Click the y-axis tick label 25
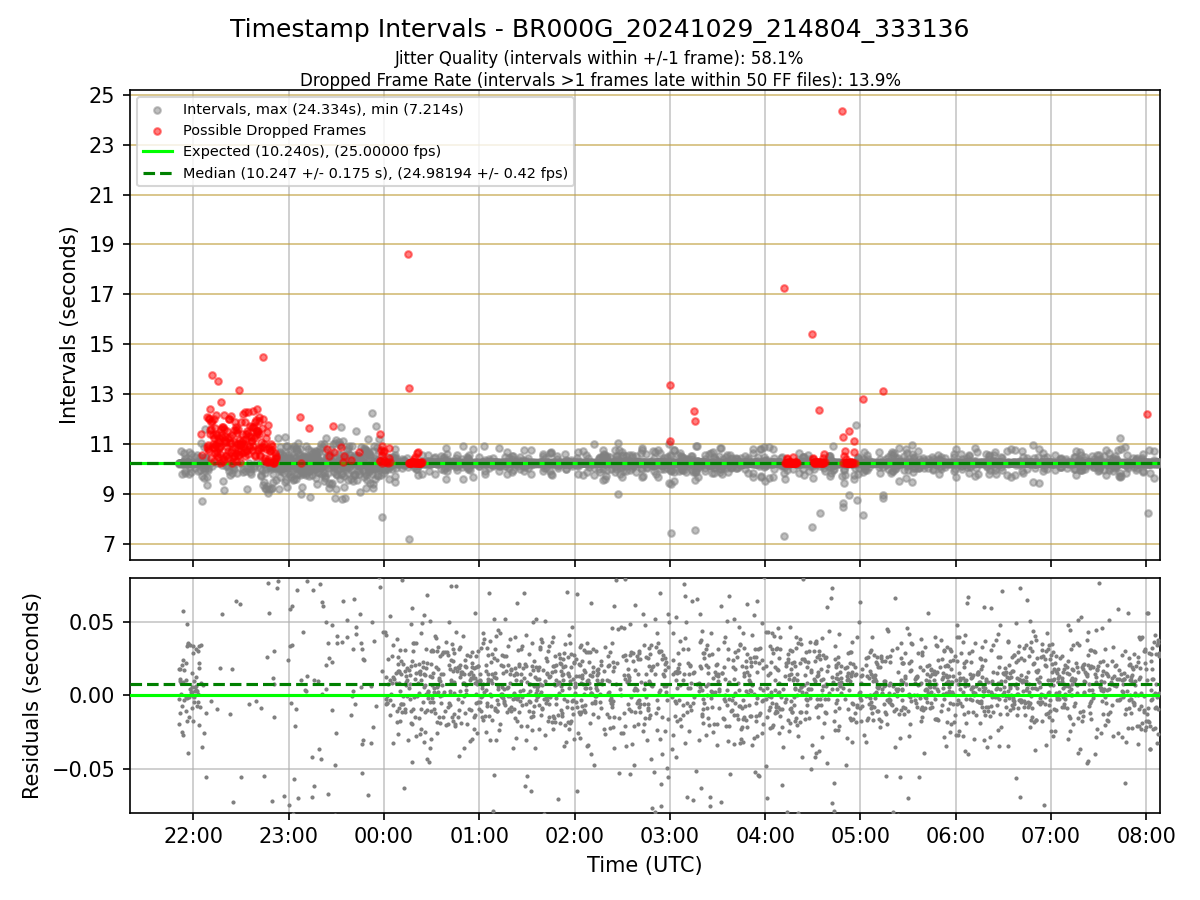The width and height of the screenshot is (1200, 900). point(100,96)
